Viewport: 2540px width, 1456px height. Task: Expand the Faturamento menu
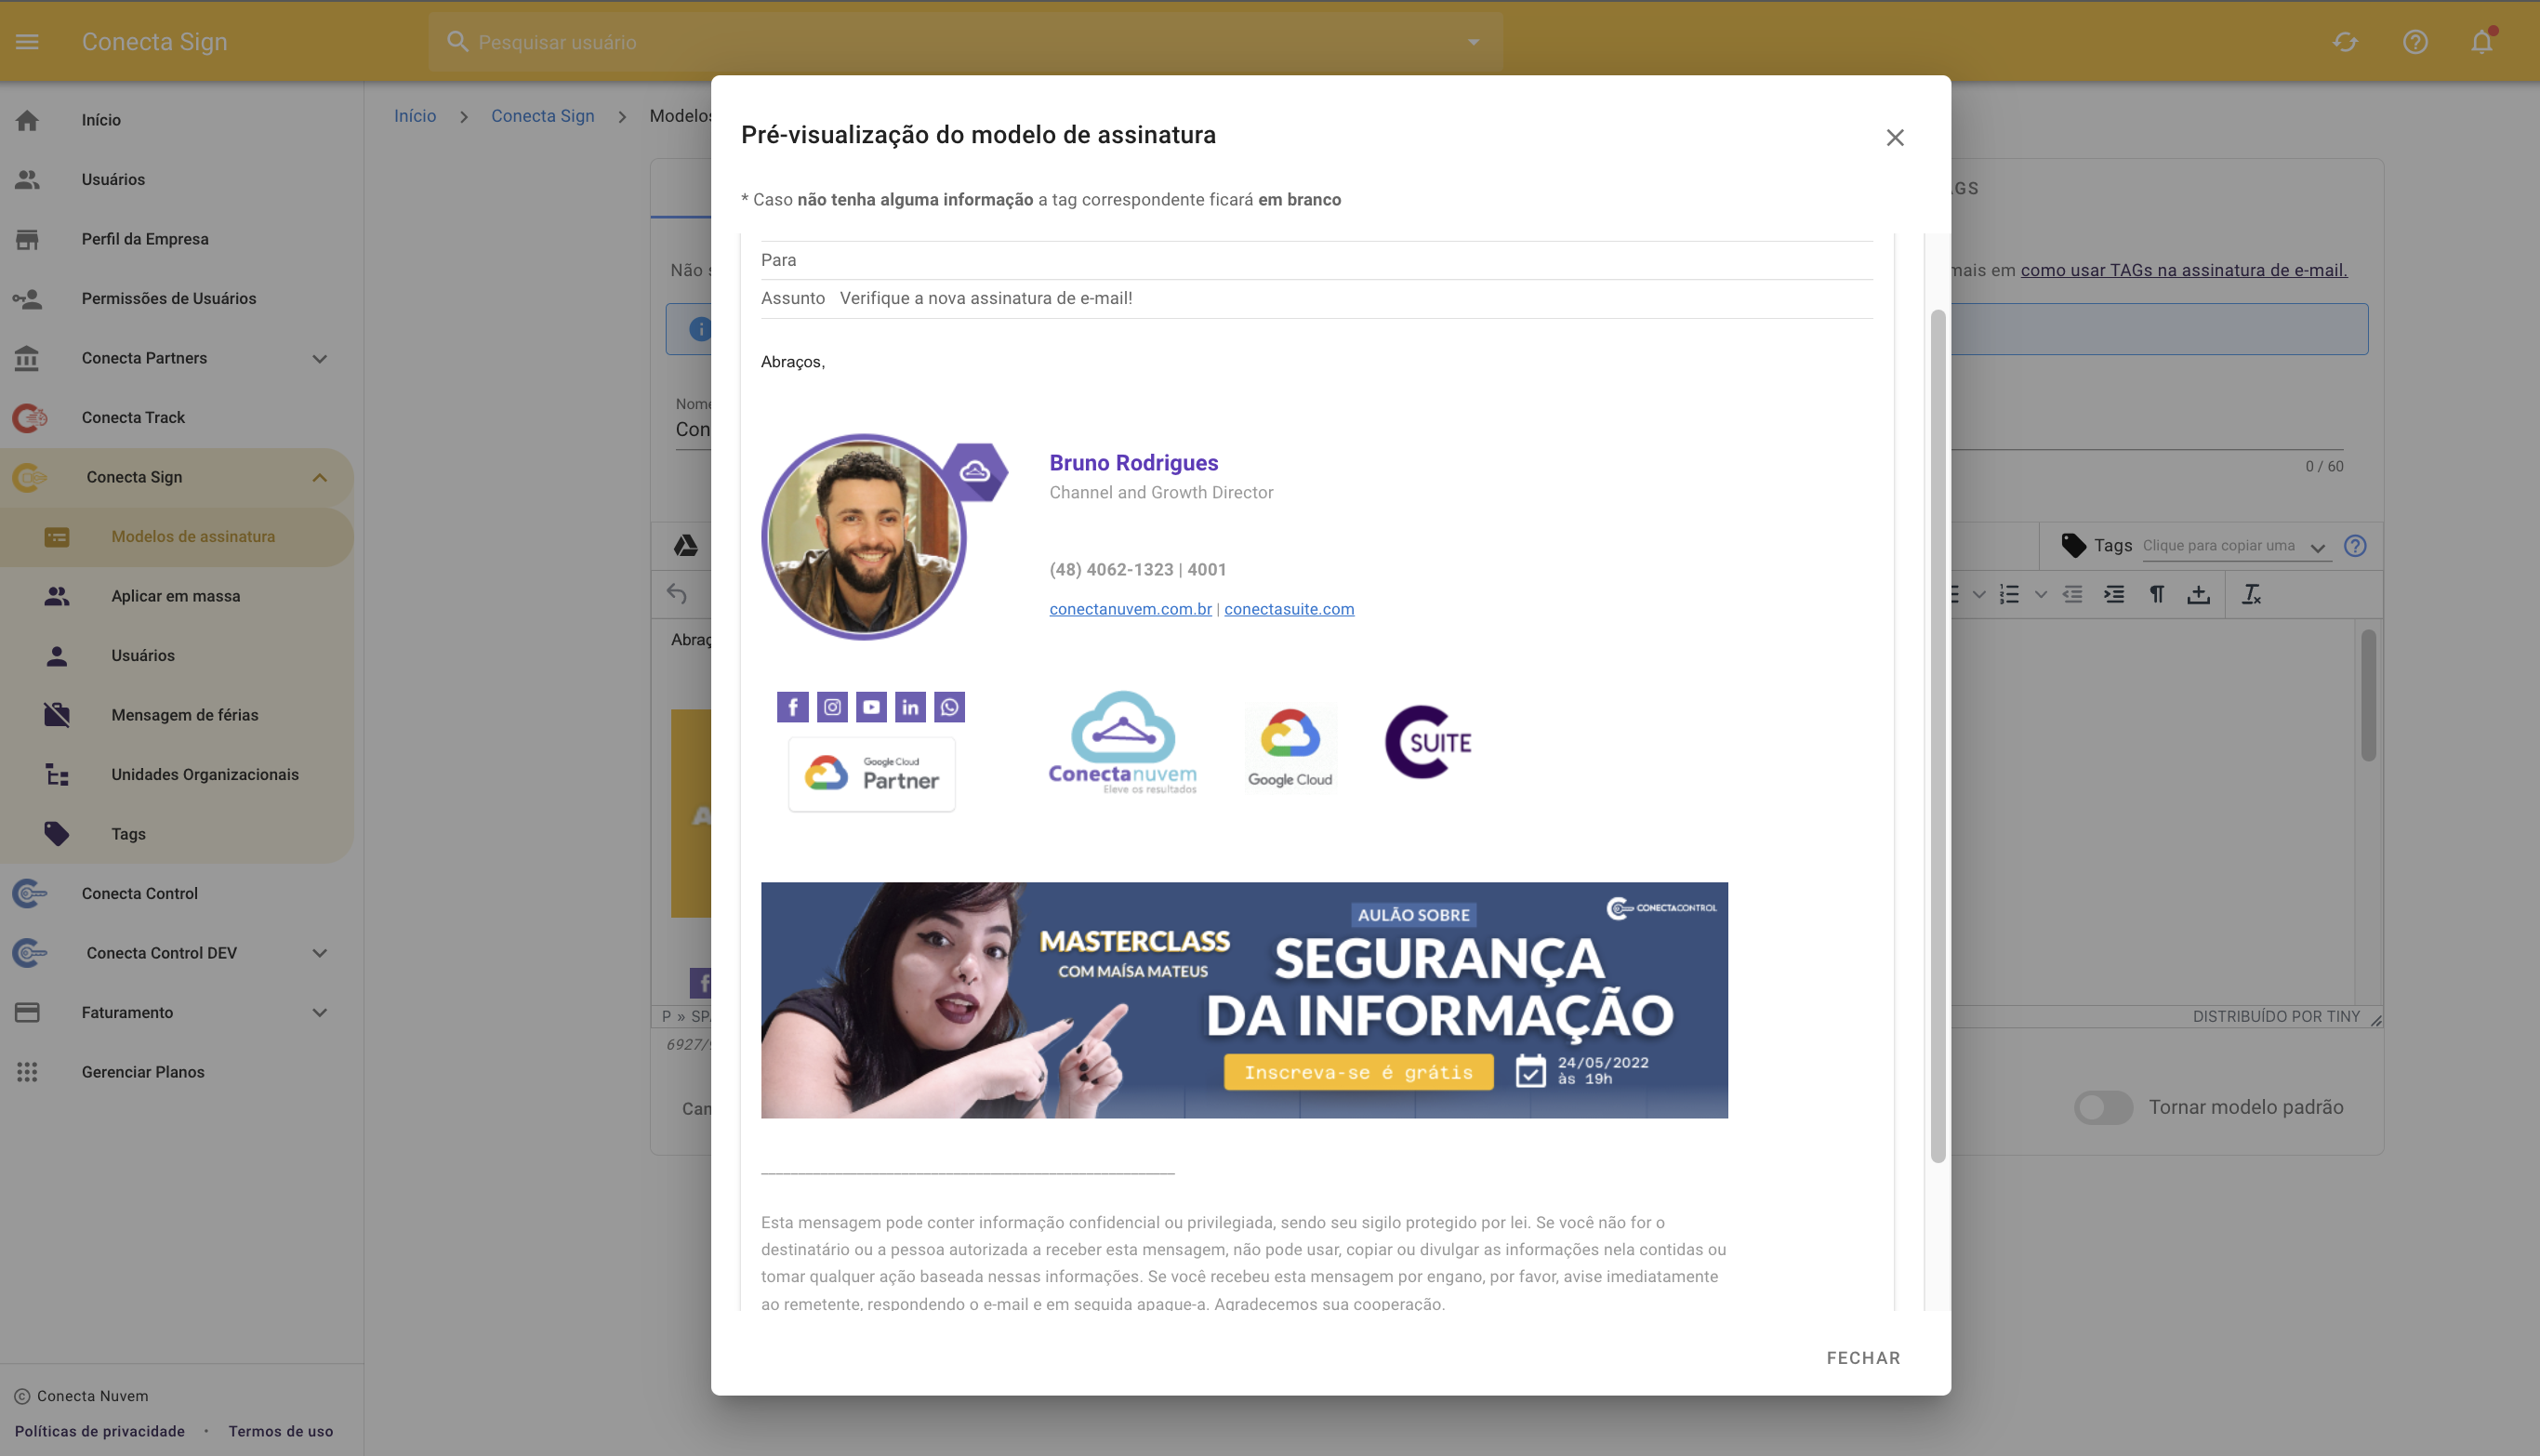point(319,1012)
